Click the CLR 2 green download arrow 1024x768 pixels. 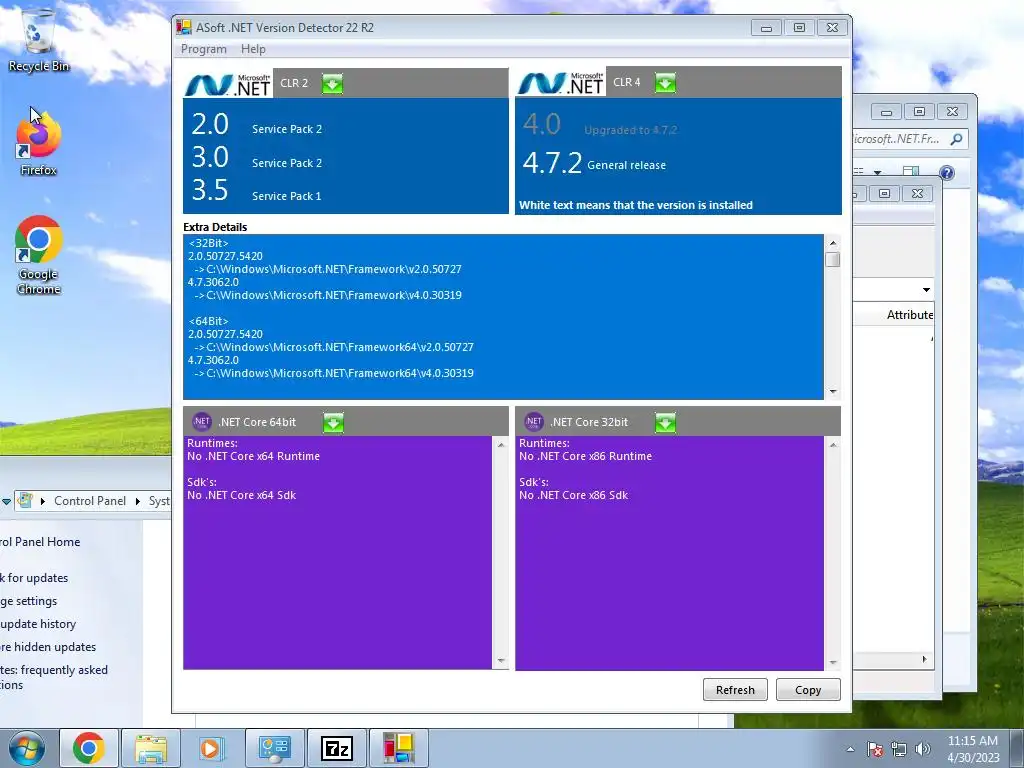coord(332,84)
